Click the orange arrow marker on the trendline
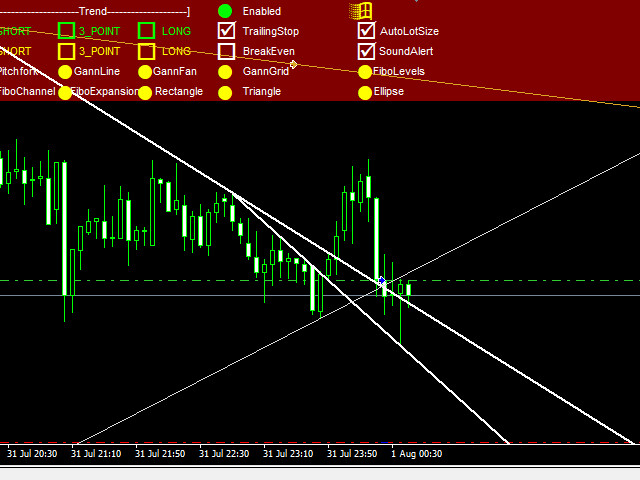The image size is (640, 480). point(293,64)
